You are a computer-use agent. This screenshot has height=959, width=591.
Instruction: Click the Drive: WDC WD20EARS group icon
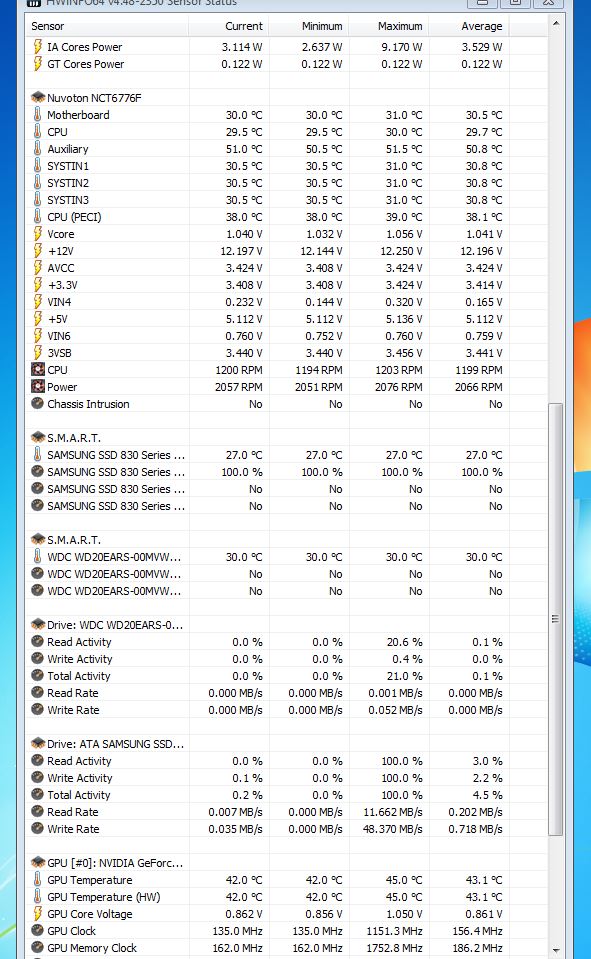[38, 624]
